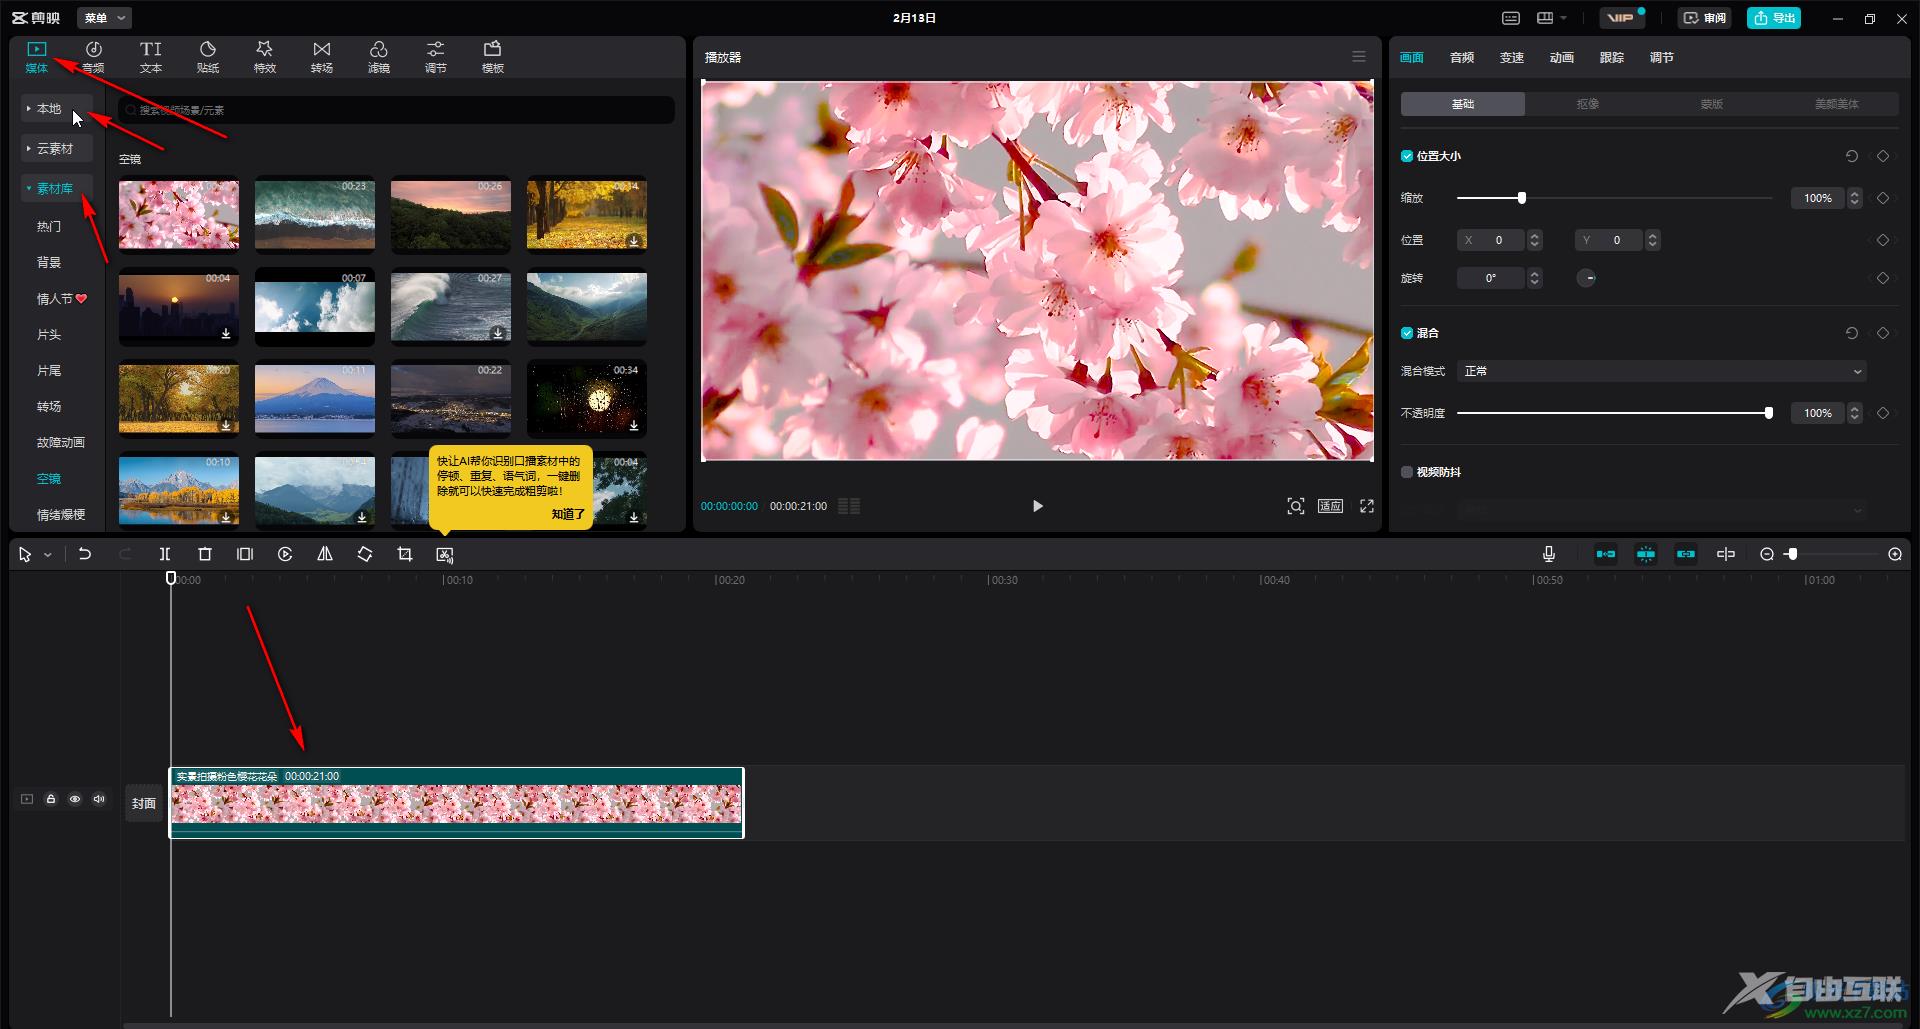
Task: Open the 模板 templates icon
Action: [492, 57]
